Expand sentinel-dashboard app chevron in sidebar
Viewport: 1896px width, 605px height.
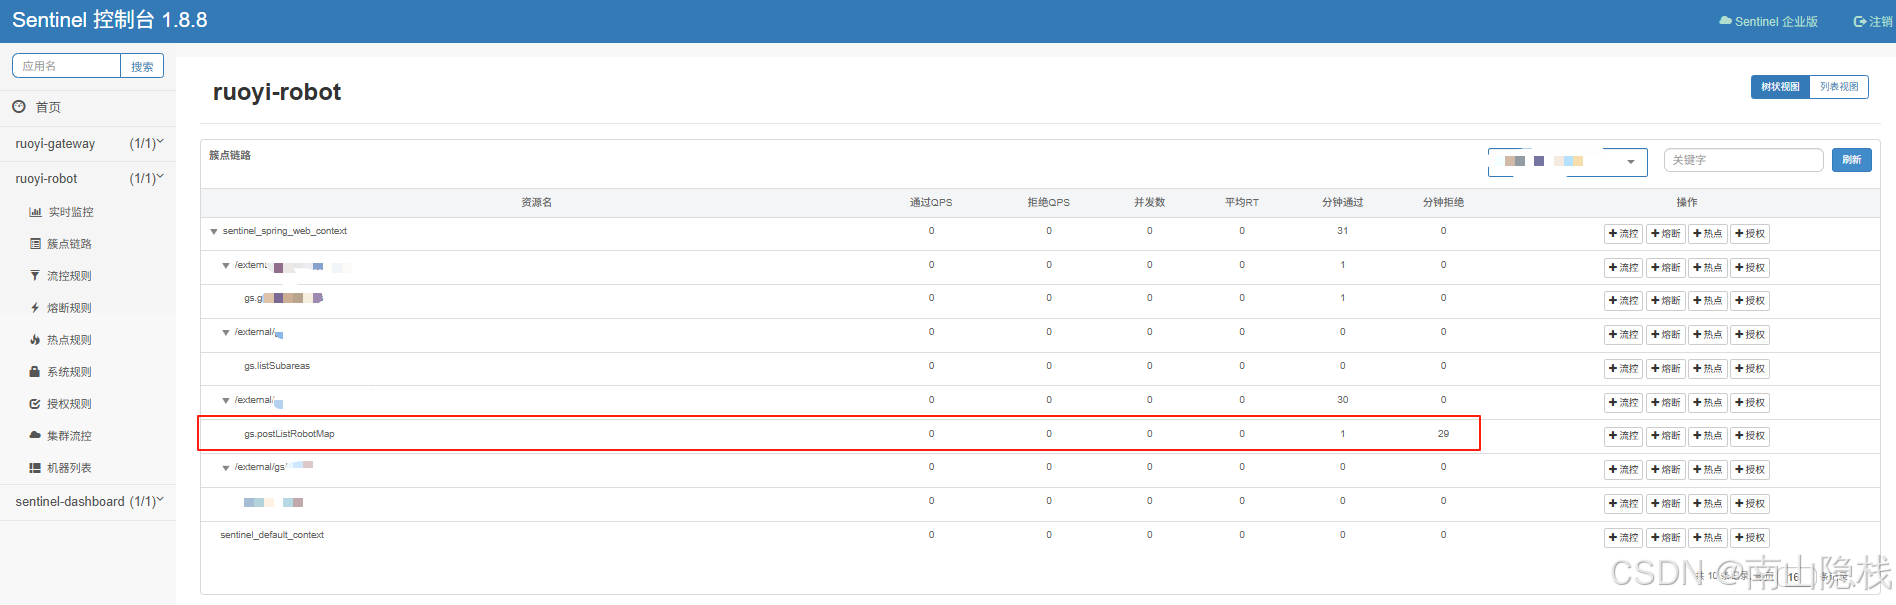[x=160, y=501]
